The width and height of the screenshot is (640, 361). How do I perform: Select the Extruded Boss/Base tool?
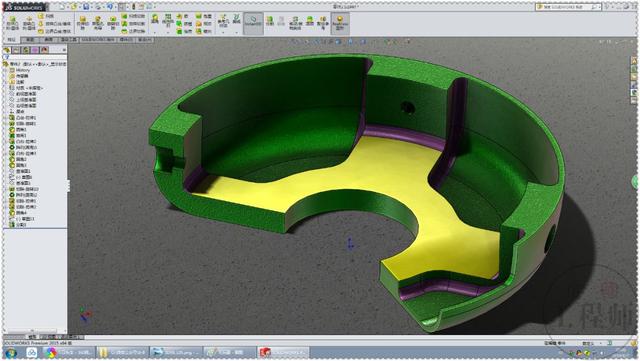(12, 23)
